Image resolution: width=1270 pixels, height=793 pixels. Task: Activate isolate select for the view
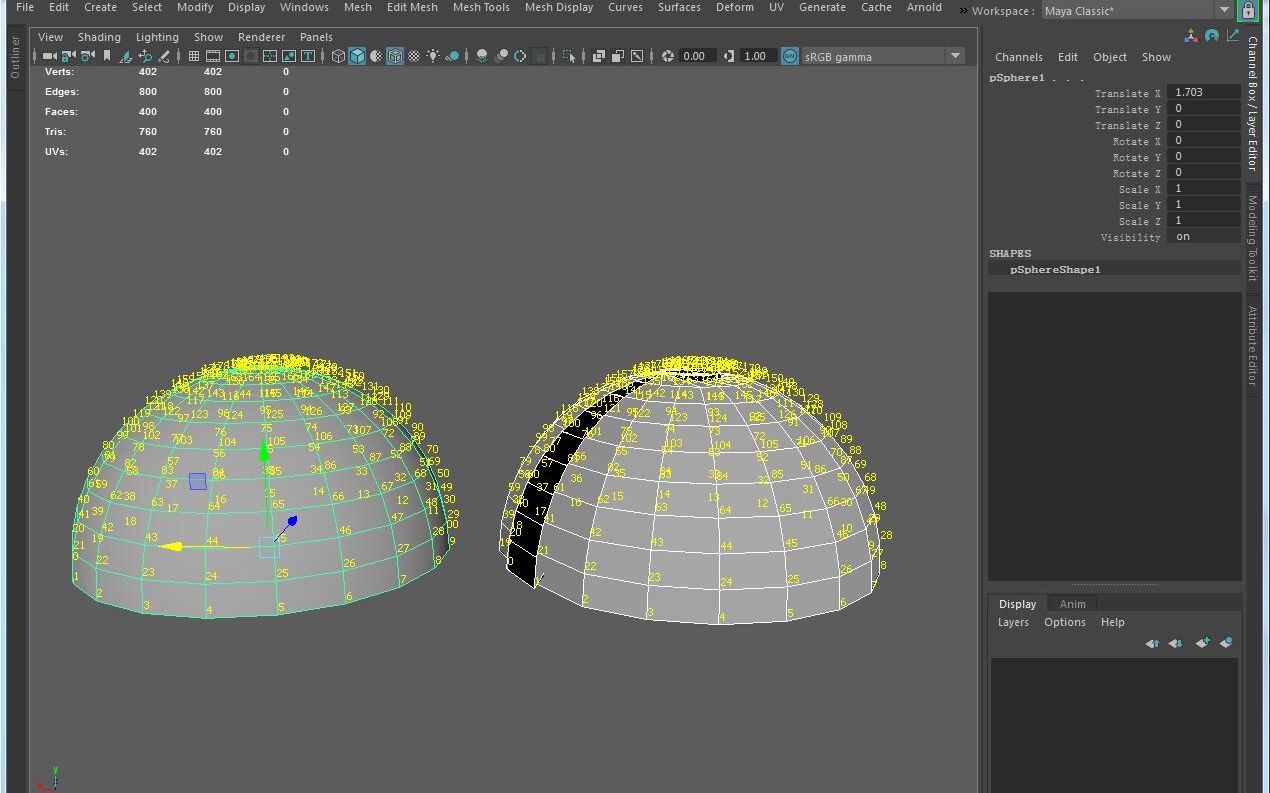tap(570, 56)
